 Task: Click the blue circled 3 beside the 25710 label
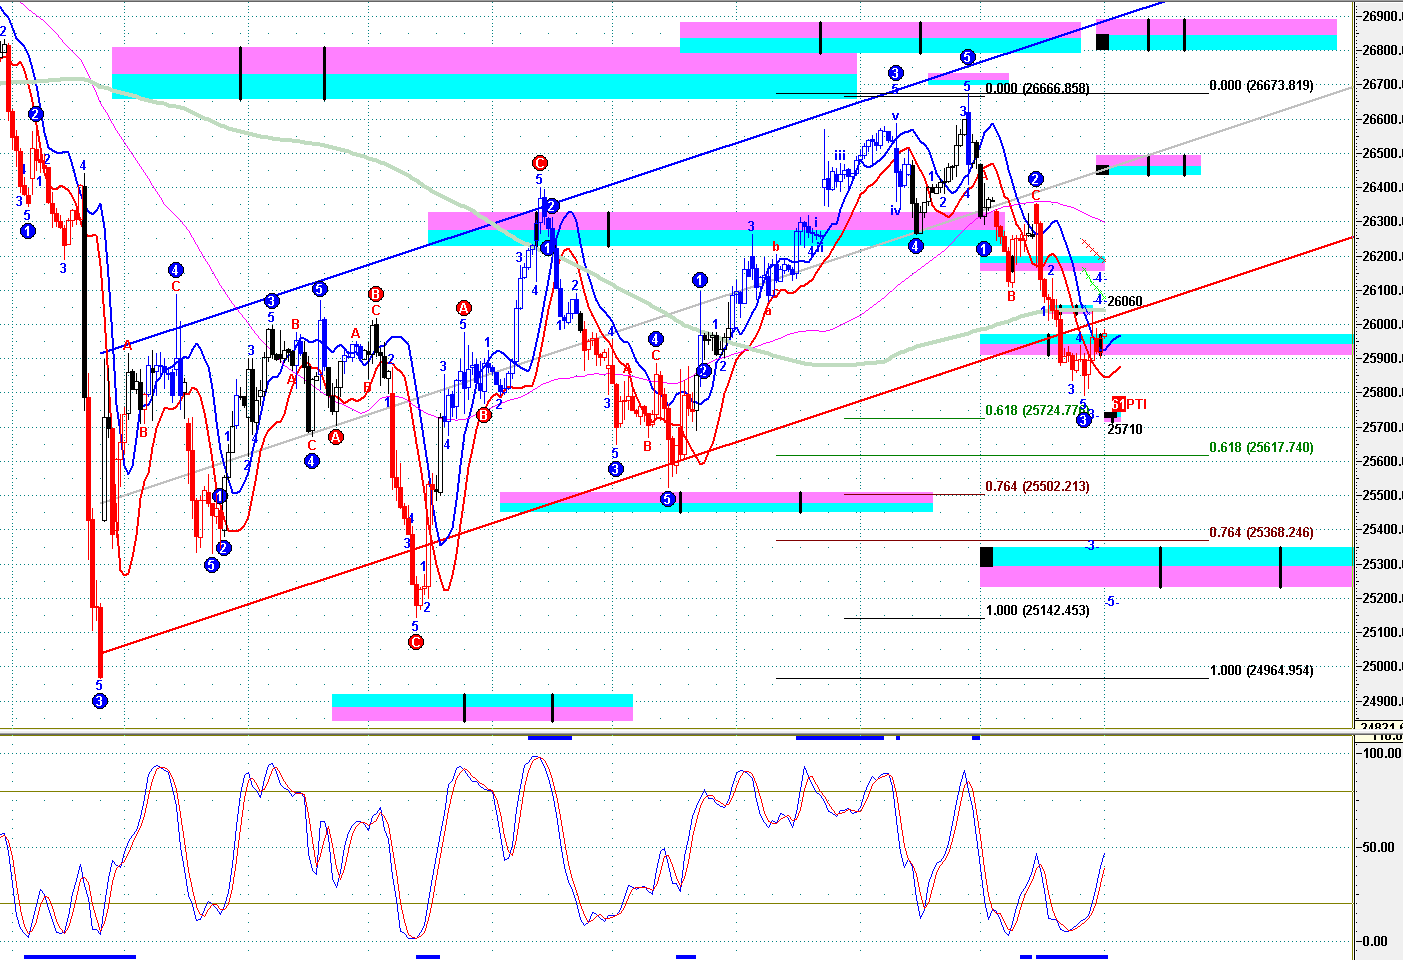click(1084, 421)
